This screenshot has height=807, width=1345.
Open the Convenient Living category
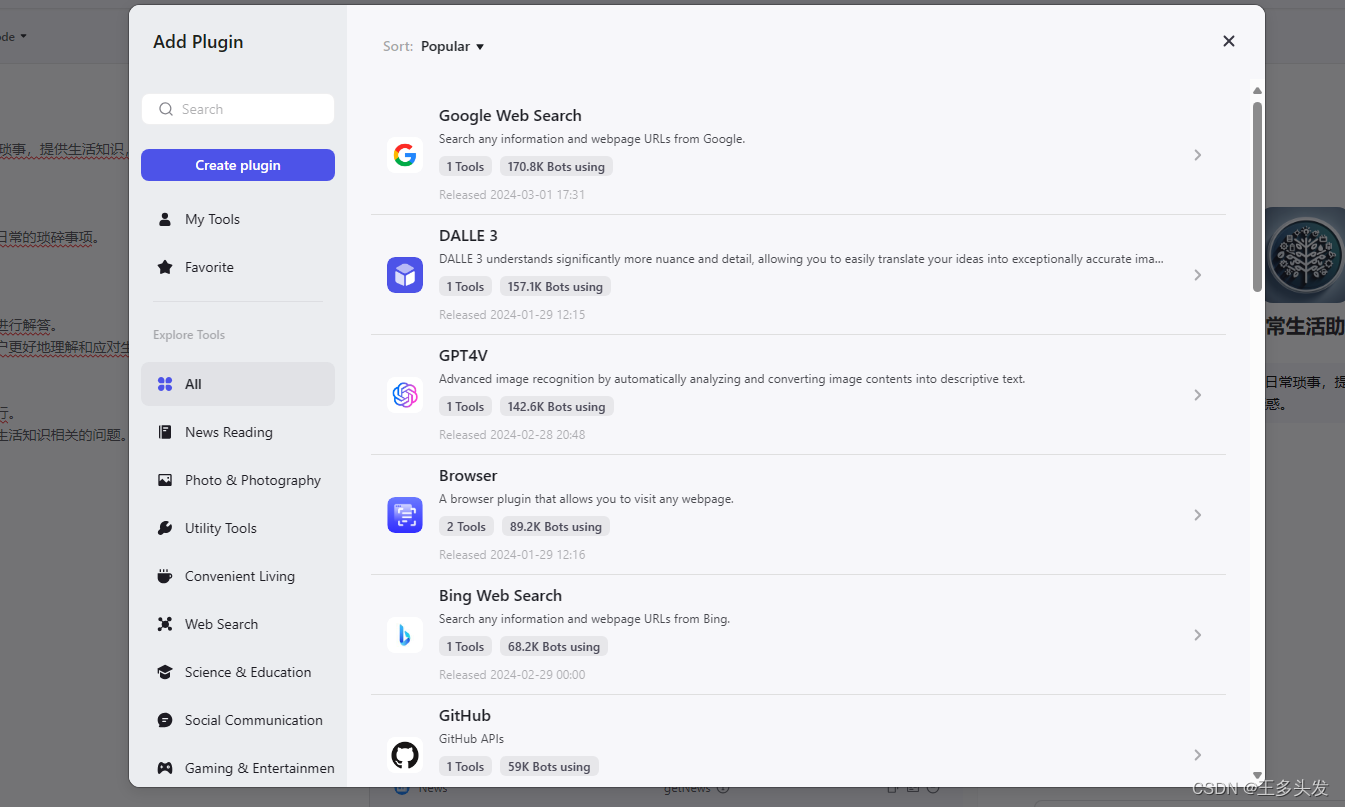pos(238,576)
